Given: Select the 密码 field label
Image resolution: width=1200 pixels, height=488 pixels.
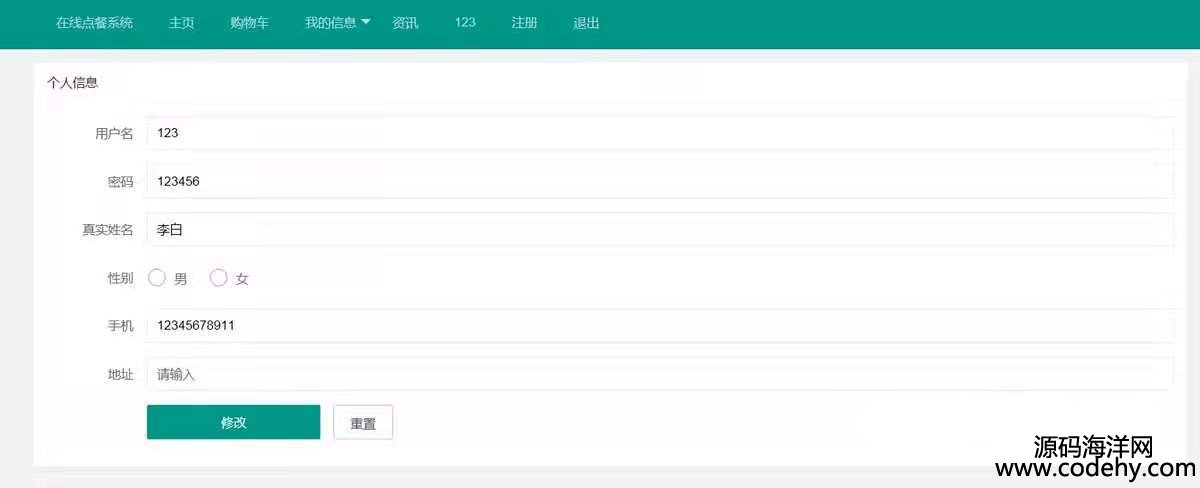Looking at the screenshot, I should [120, 182].
